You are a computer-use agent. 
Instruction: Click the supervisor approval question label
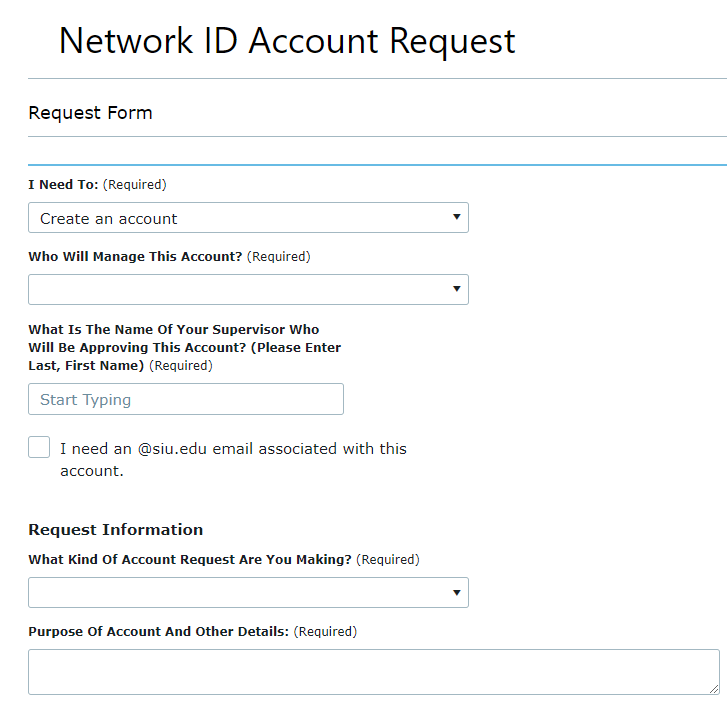coord(185,347)
